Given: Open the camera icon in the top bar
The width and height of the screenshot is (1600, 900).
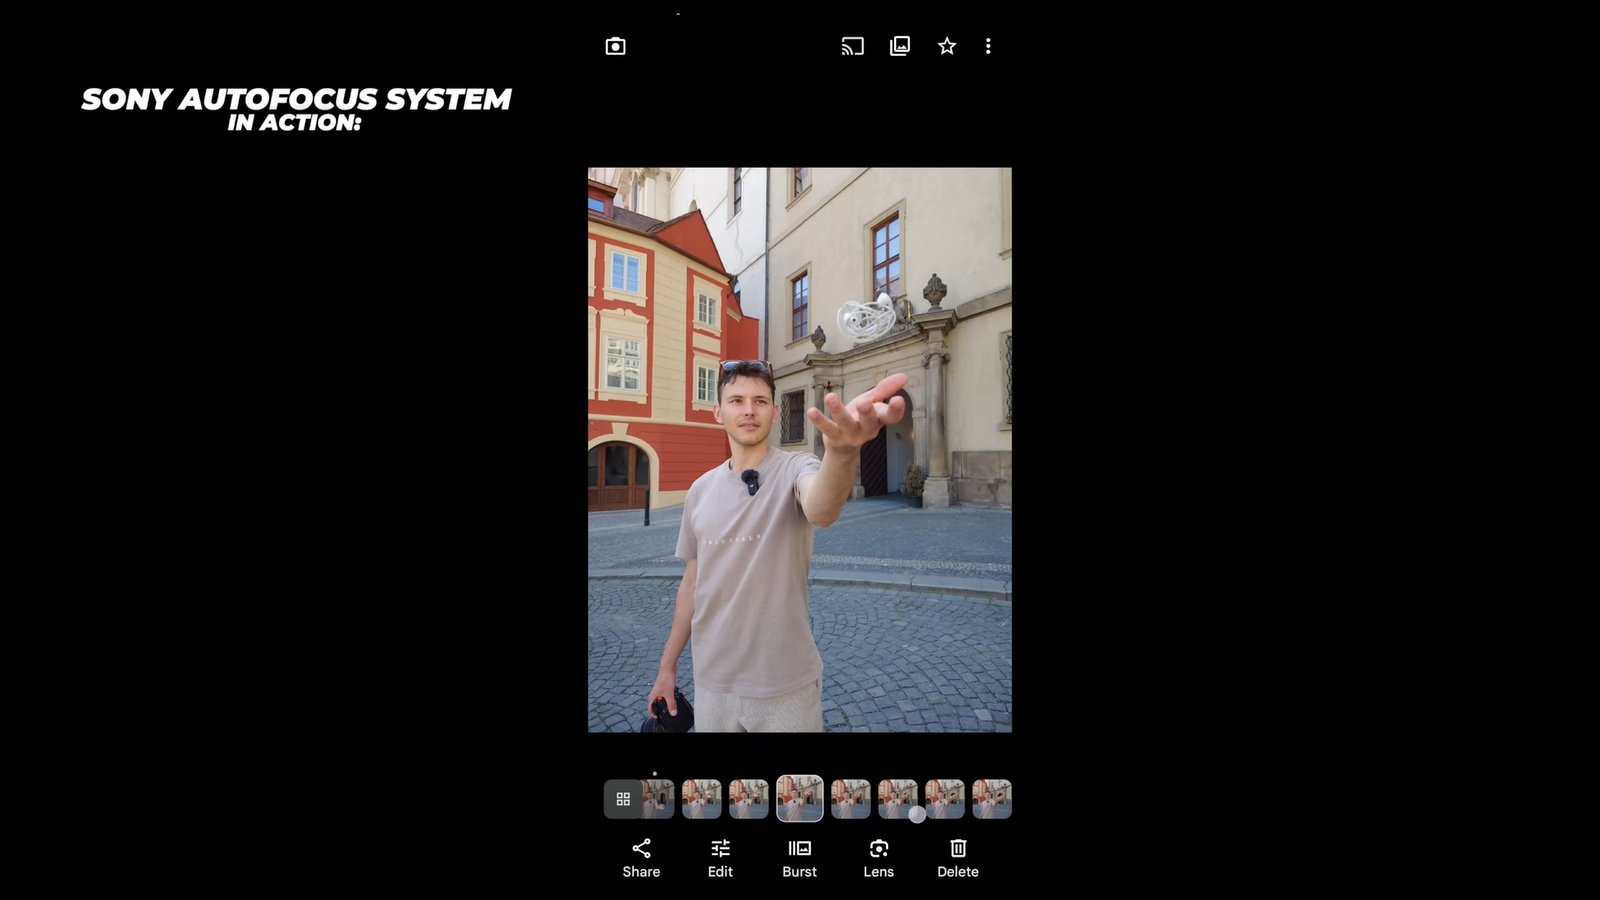Looking at the screenshot, I should pos(615,46).
